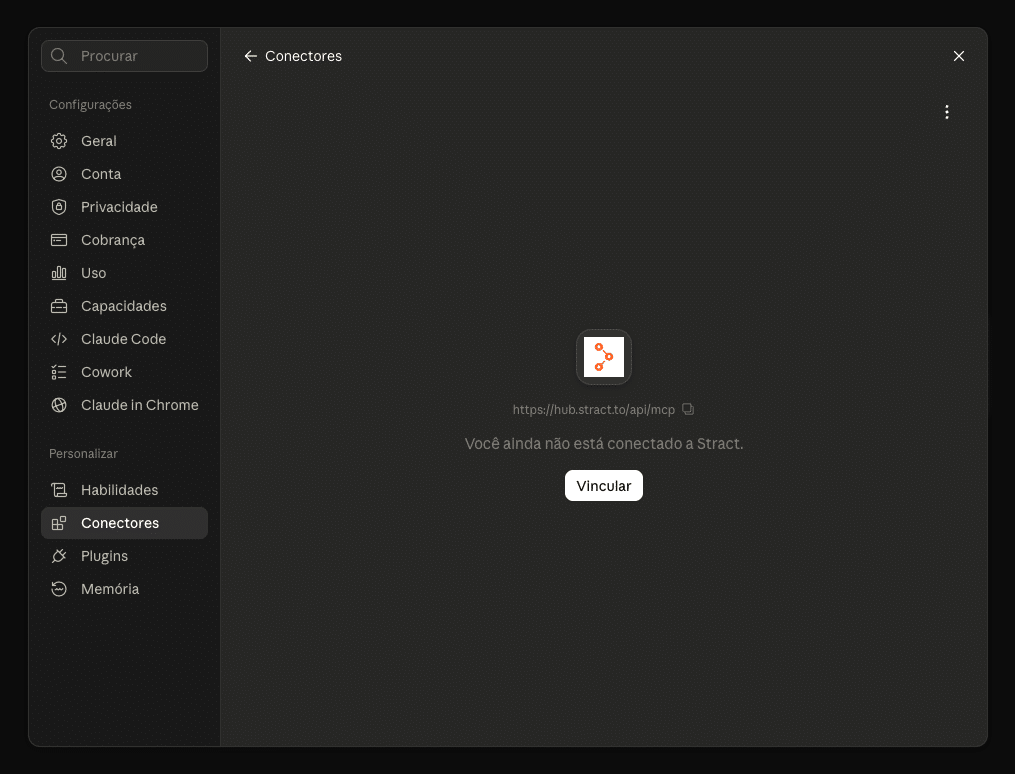Click the search magnifier icon
The height and width of the screenshot is (774, 1015).
point(59,56)
